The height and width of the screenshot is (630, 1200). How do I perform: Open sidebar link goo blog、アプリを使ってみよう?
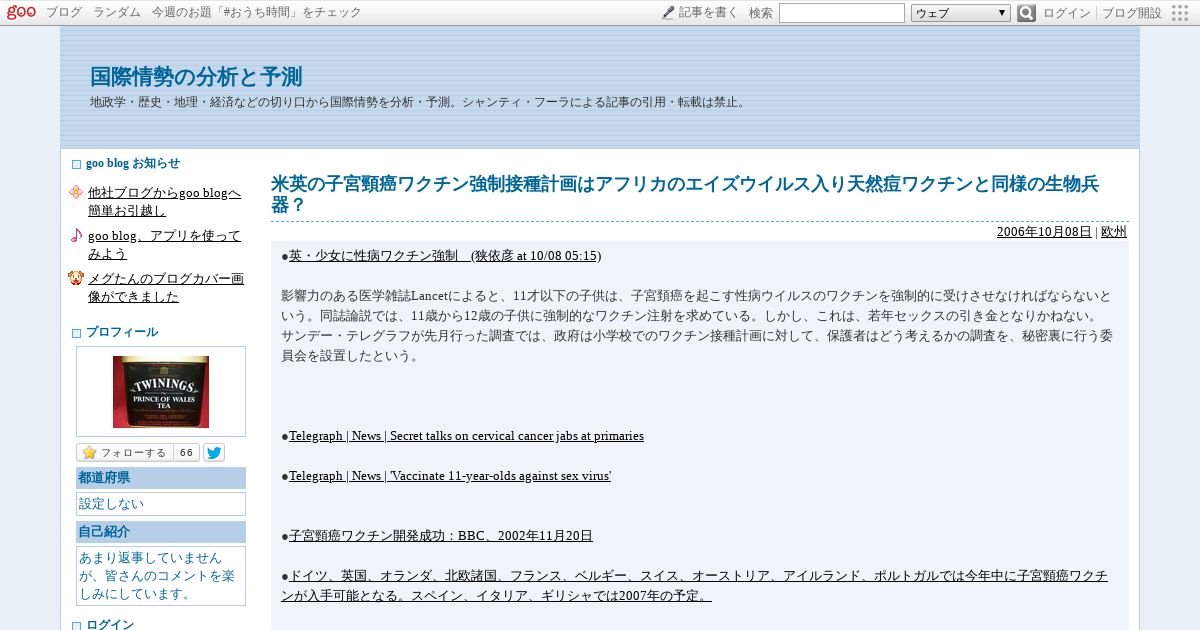point(164,245)
